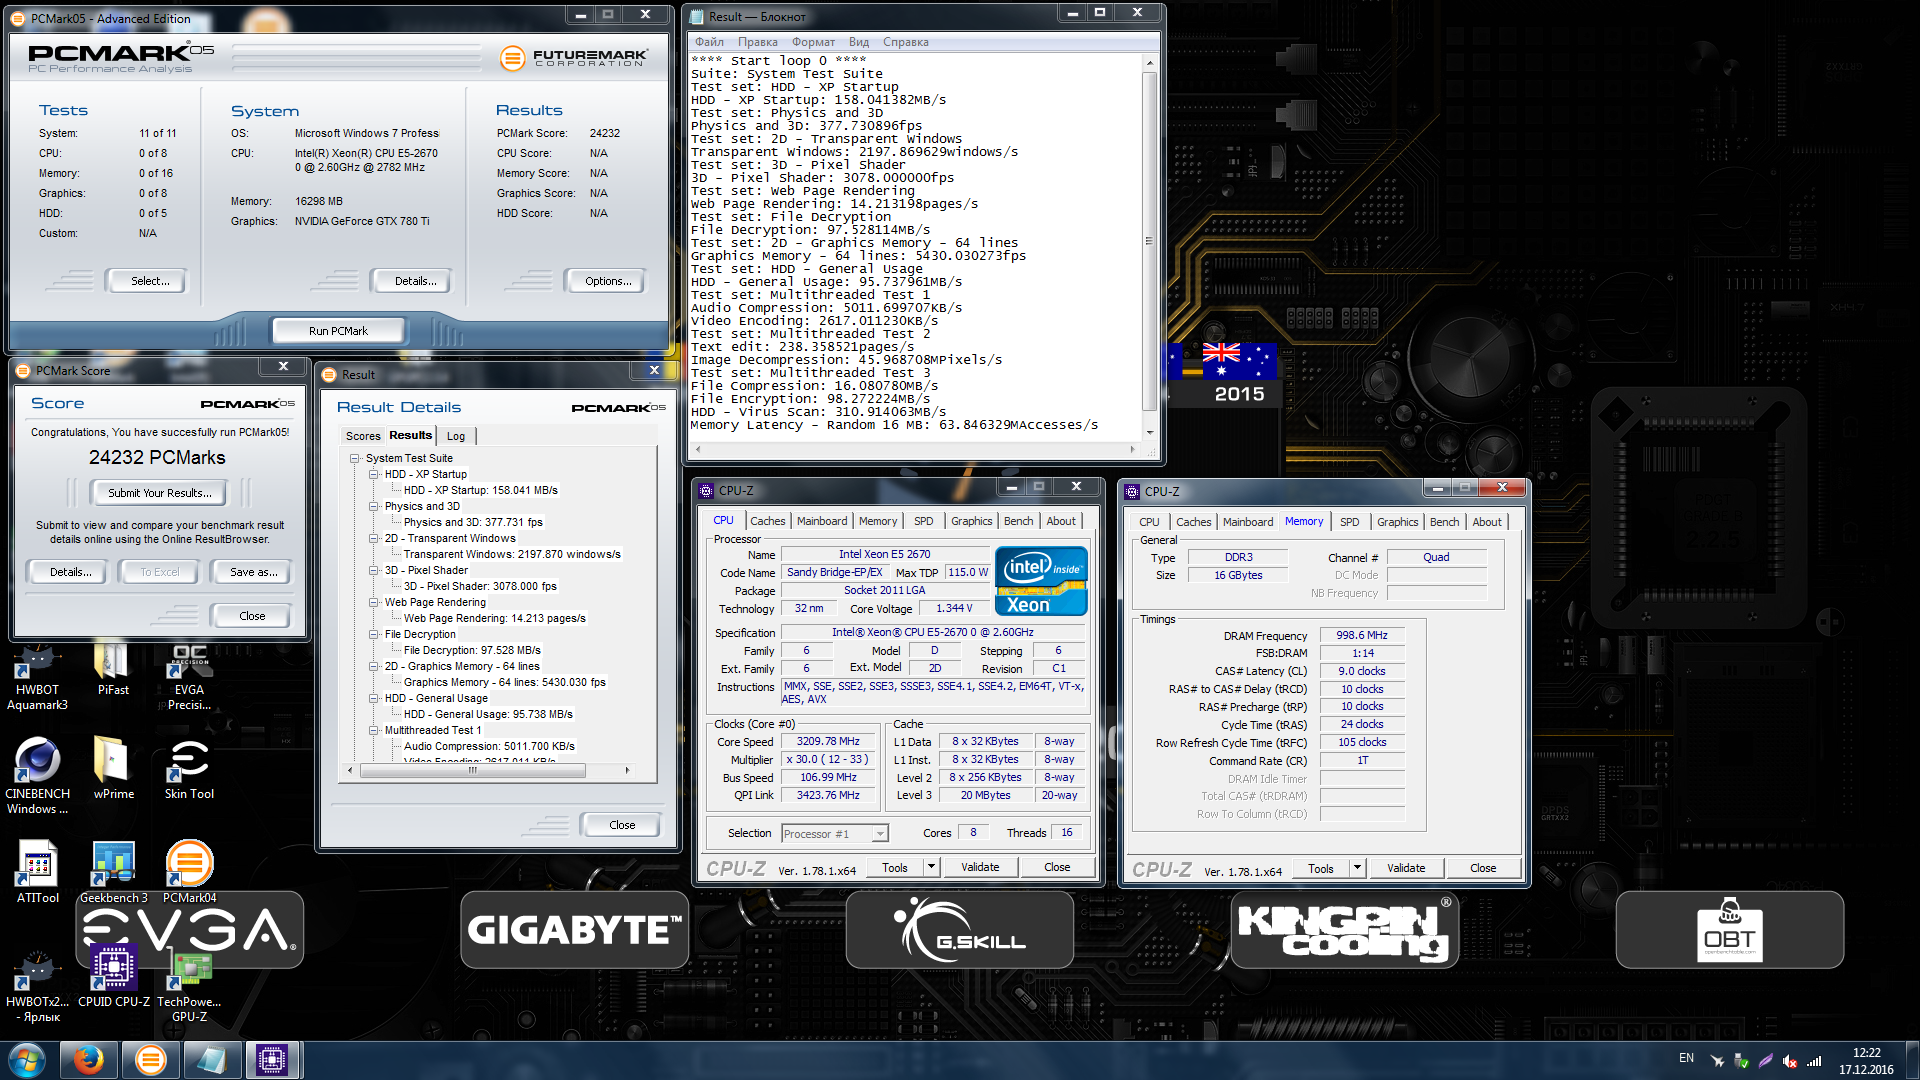Launch PCMark04 desktop shortcut
Viewport: 1920px width, 1080px height.
(189, 872)
